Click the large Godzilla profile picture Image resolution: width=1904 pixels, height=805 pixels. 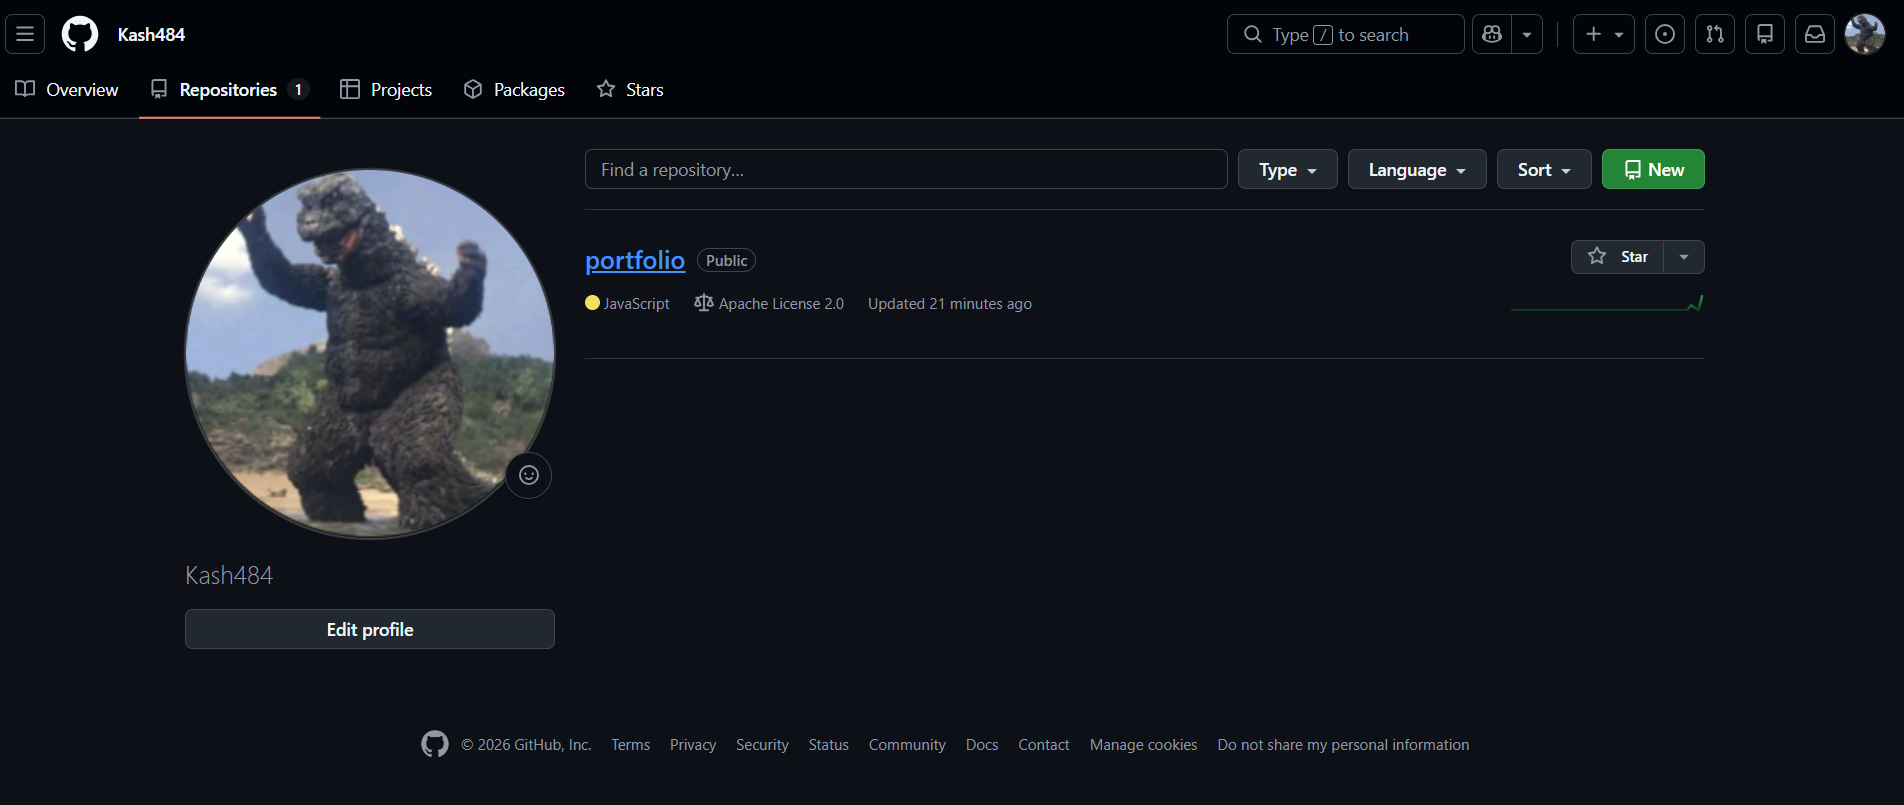coord(370,353)
